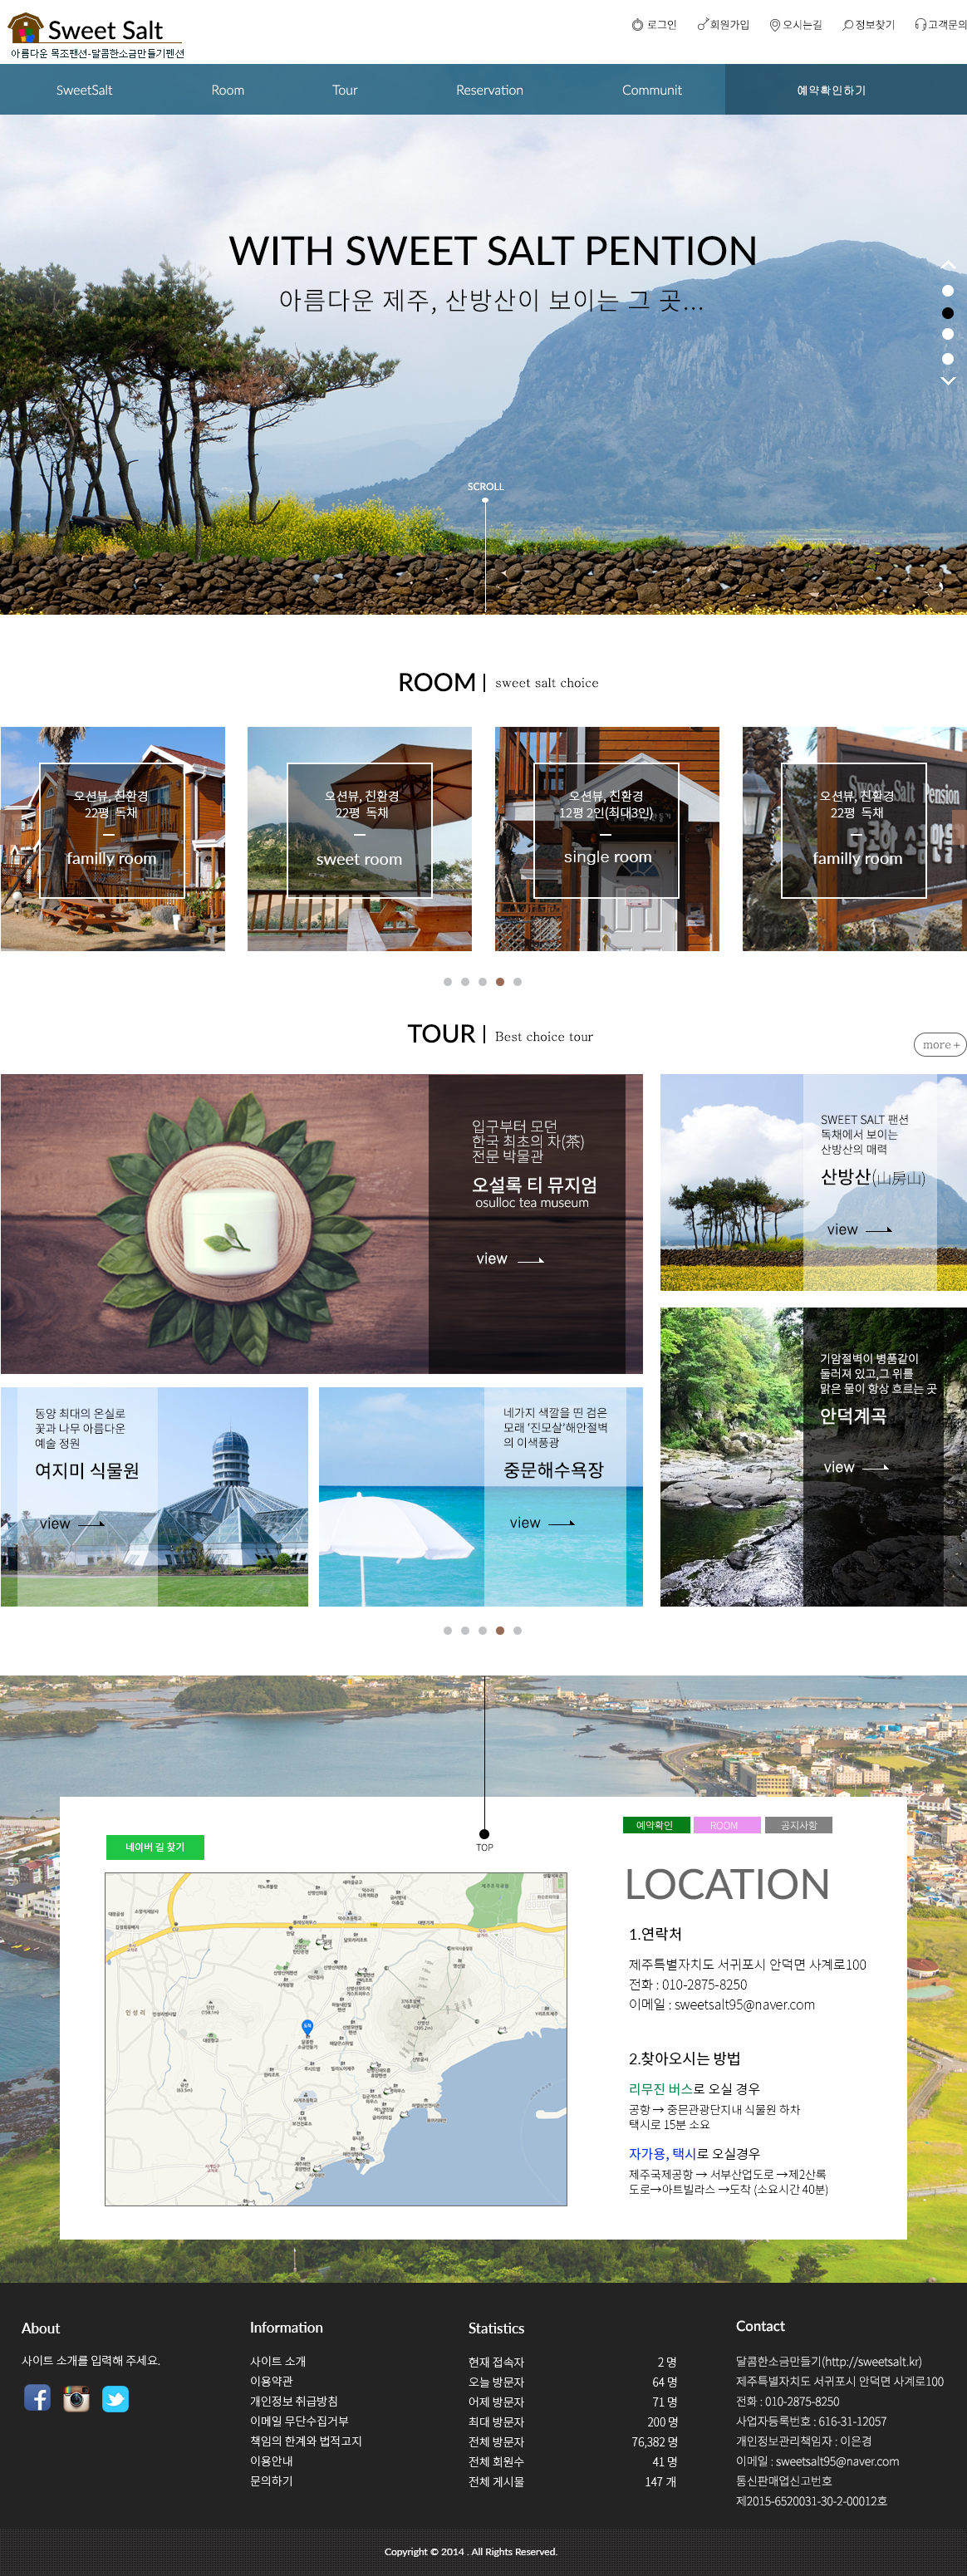Select the active black hero slide dot
Viewport: 967px width, 2576px height.
[948, 313]
